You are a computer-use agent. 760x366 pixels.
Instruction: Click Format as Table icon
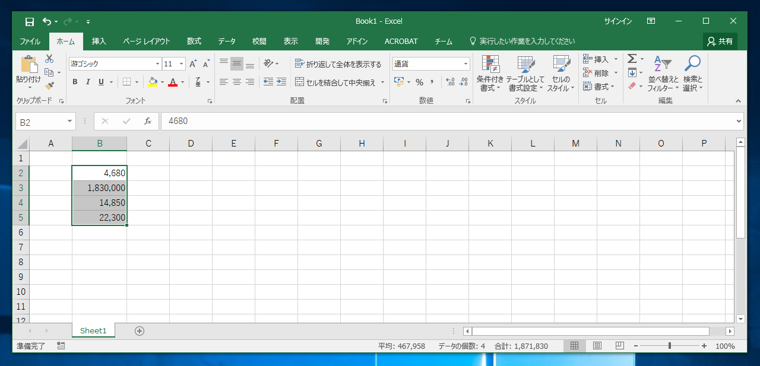[525, 64]
